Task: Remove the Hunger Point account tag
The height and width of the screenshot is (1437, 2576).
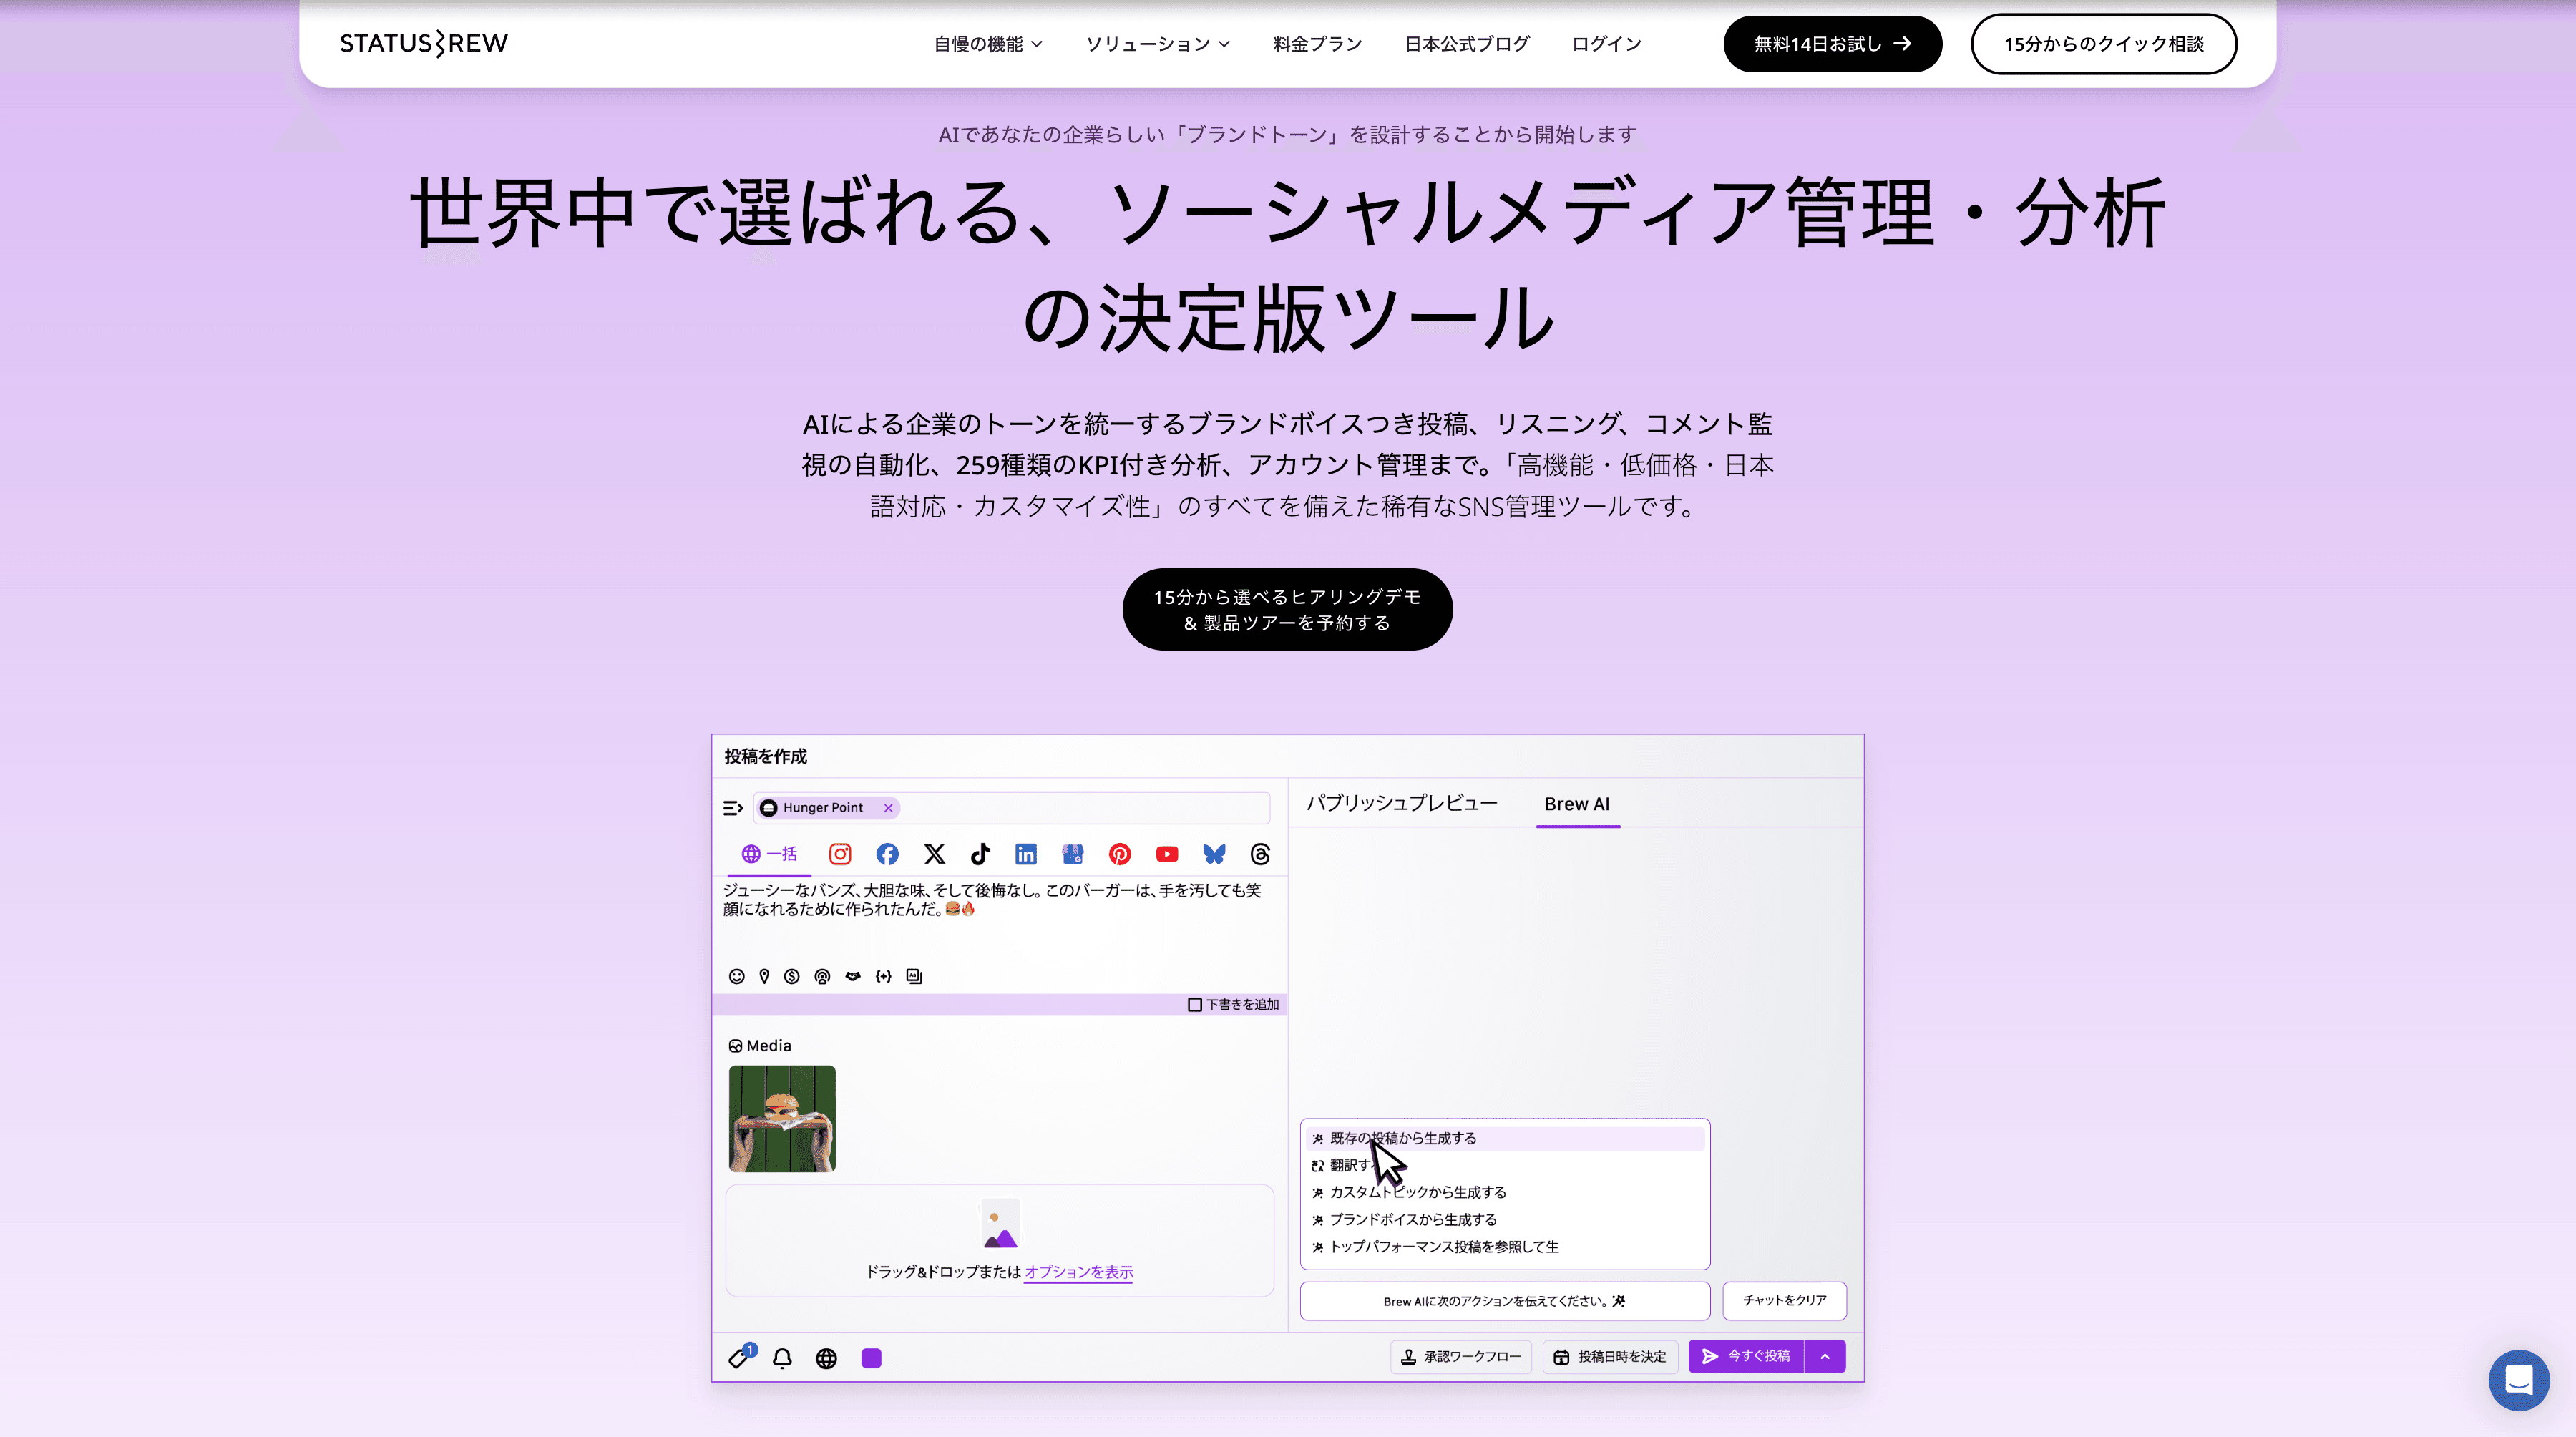Action: click(888, 807)
